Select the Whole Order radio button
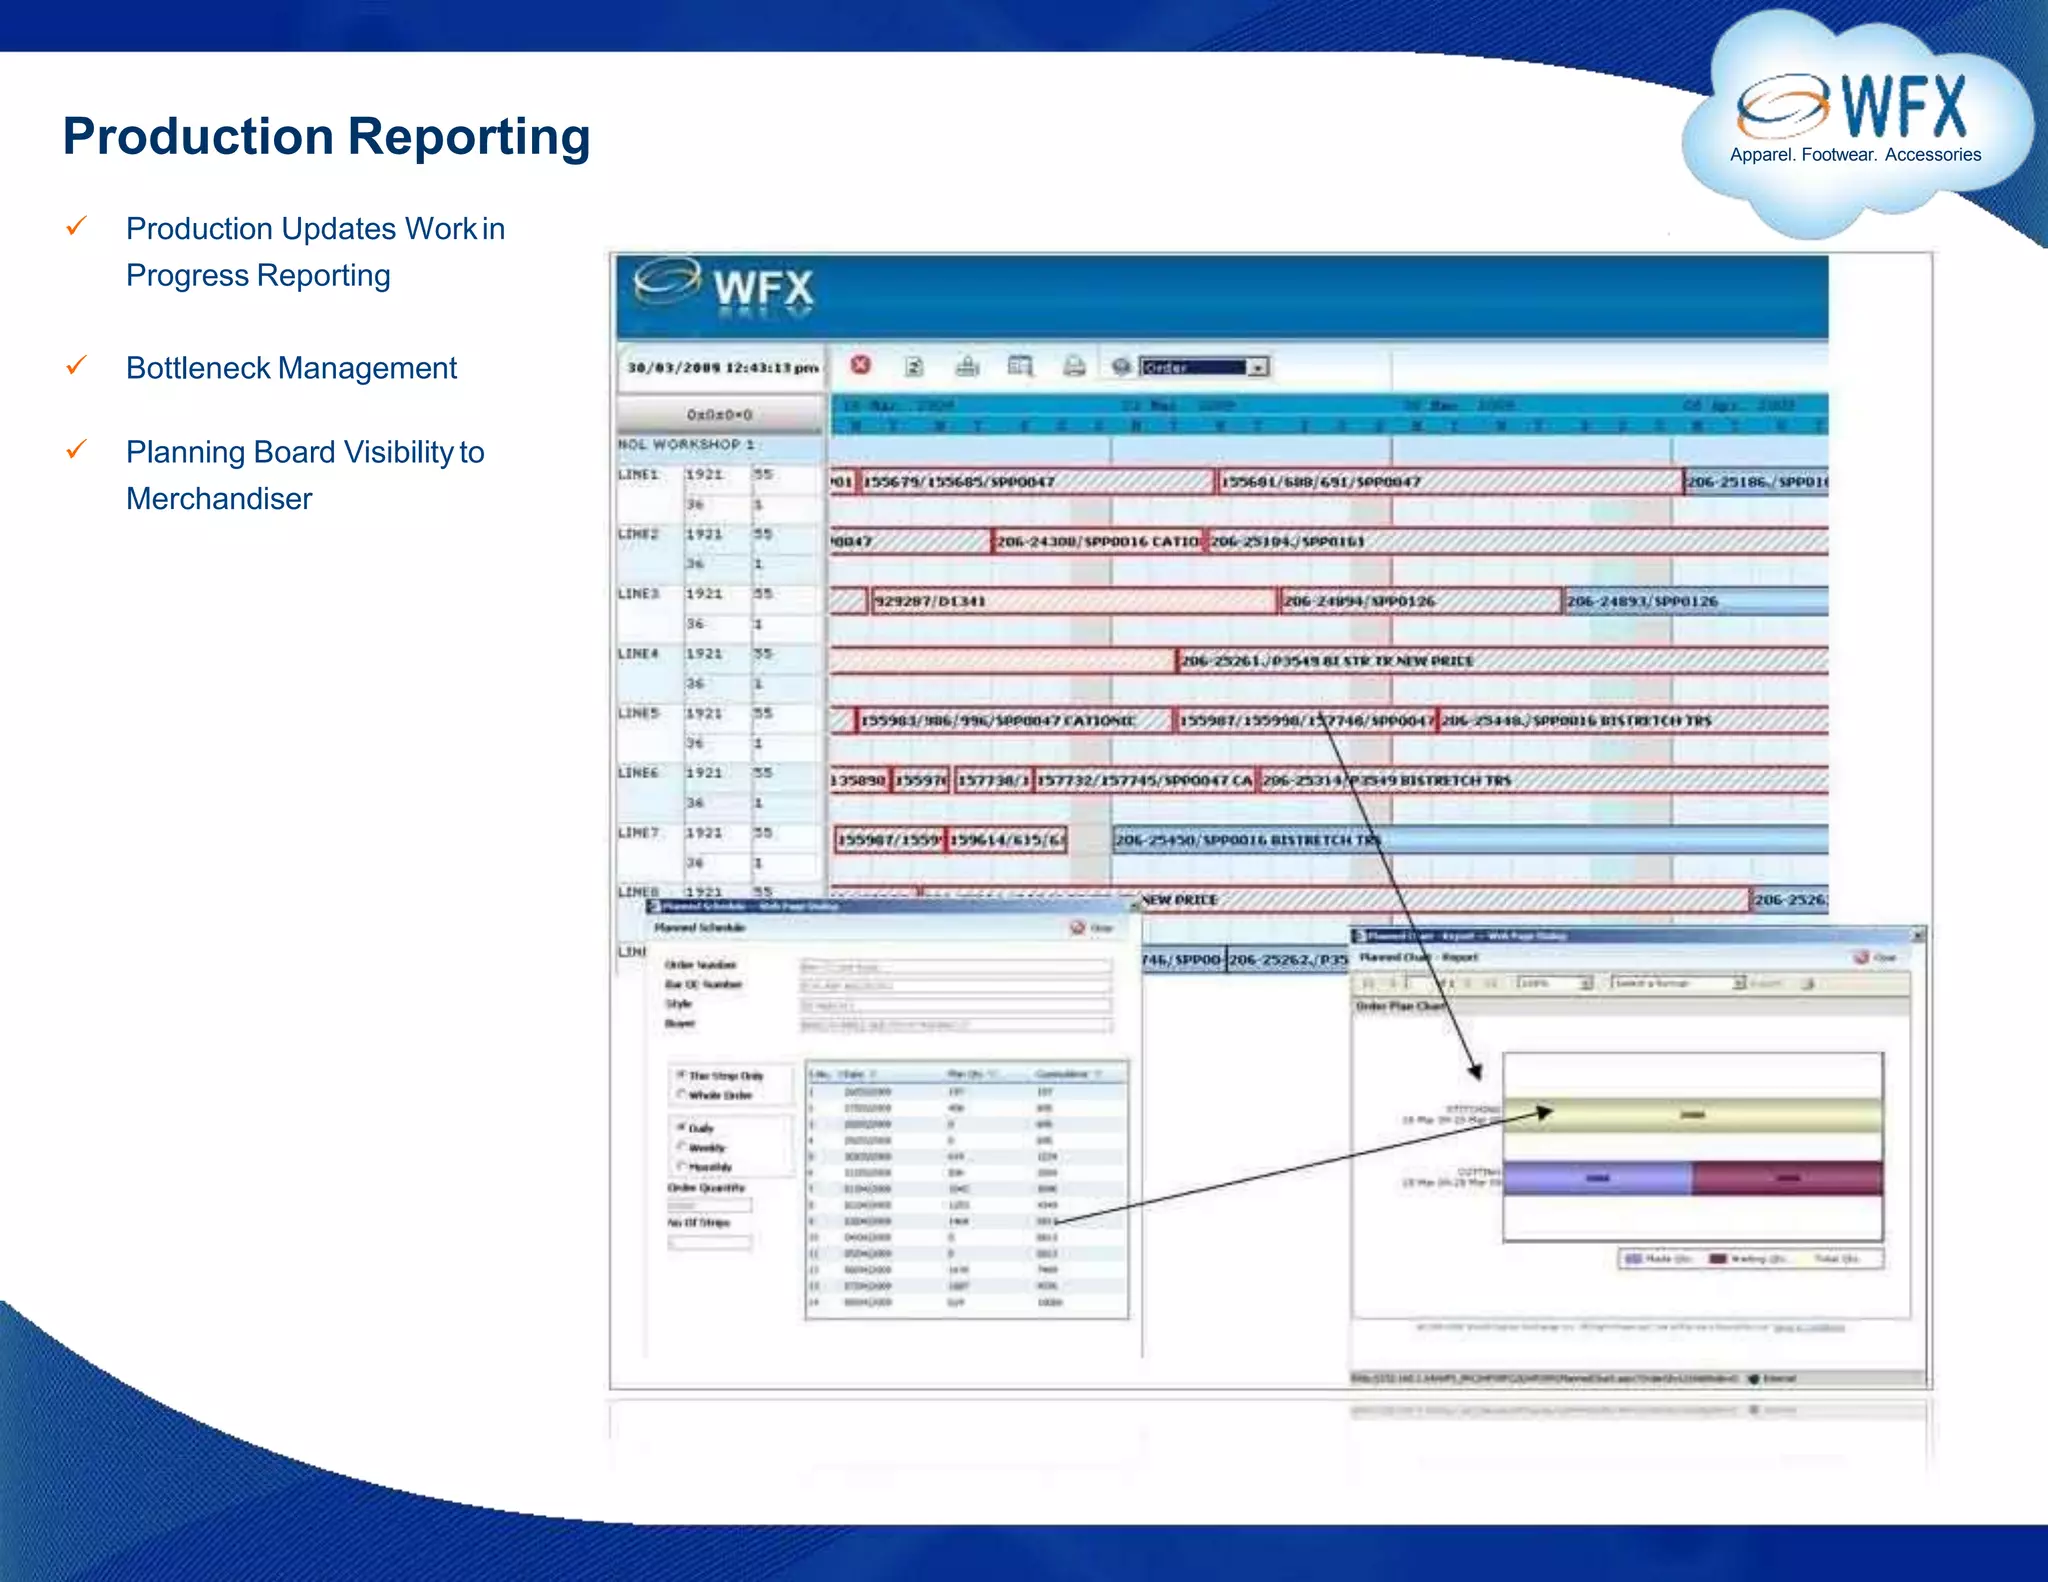 681,1094
